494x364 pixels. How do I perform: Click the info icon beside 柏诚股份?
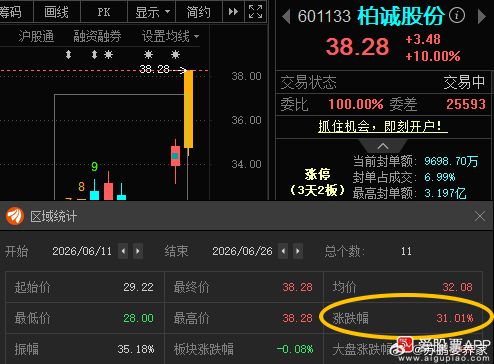[457, 15]
